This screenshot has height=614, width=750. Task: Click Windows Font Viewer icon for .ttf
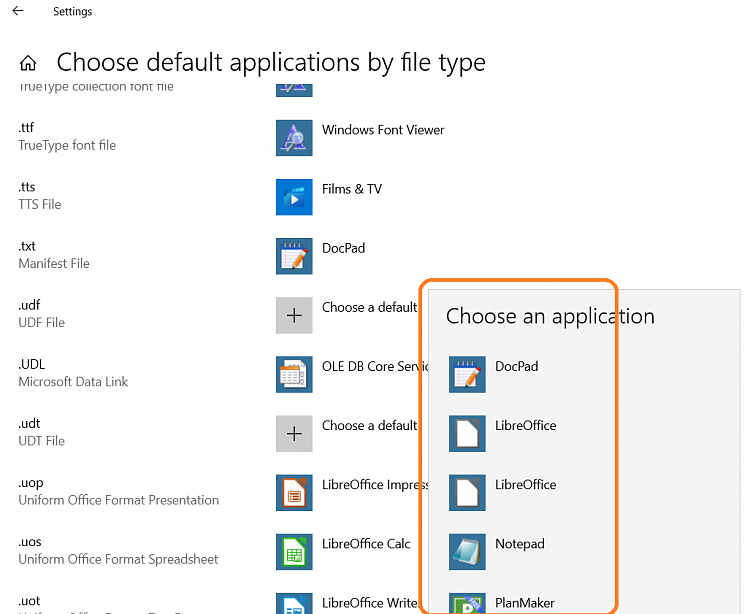coord(294,138)
